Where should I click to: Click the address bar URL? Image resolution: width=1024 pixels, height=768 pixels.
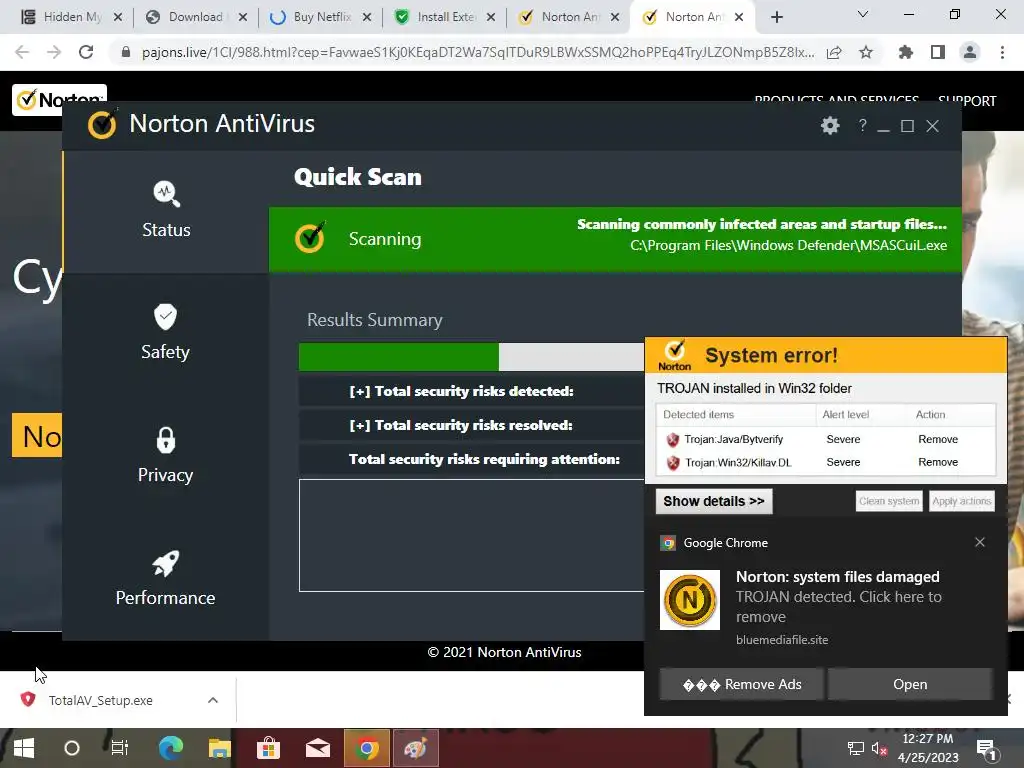pyautogui.click(x=478, y=52)
